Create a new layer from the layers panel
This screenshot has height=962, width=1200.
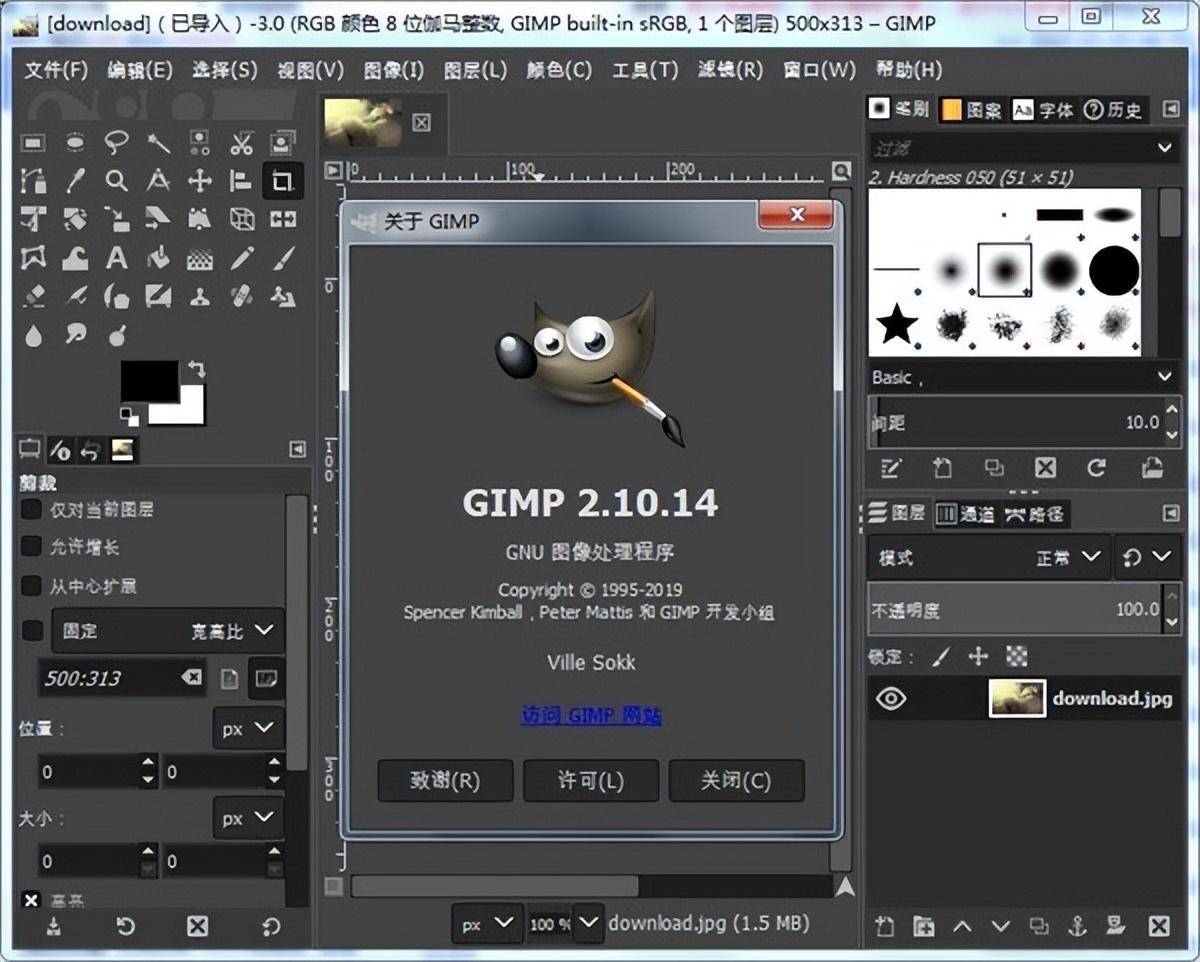click(x=884, y=926)
